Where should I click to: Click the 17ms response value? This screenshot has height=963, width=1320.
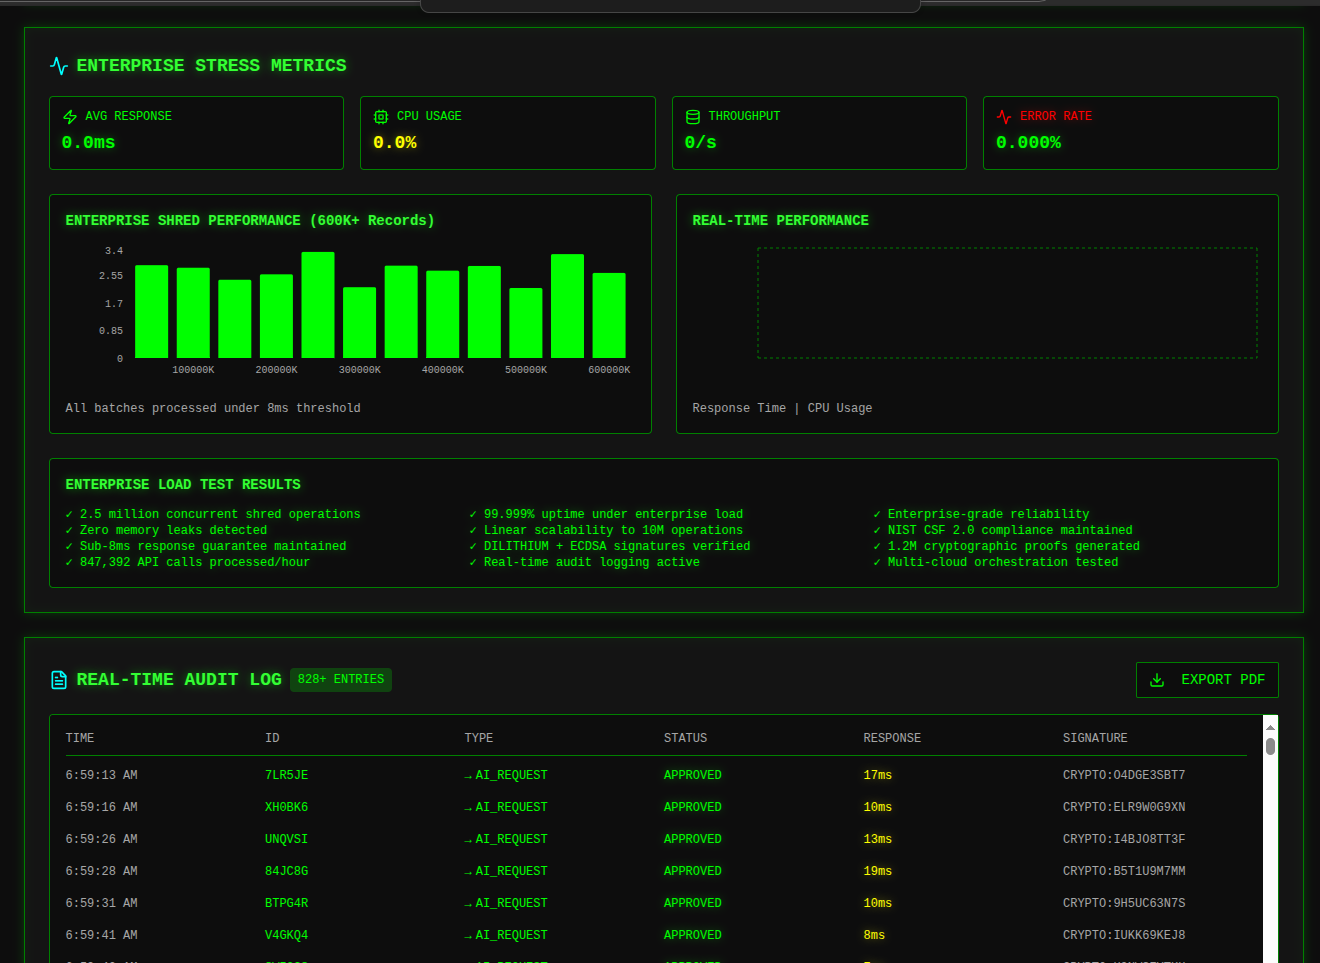tap(878, 775)
